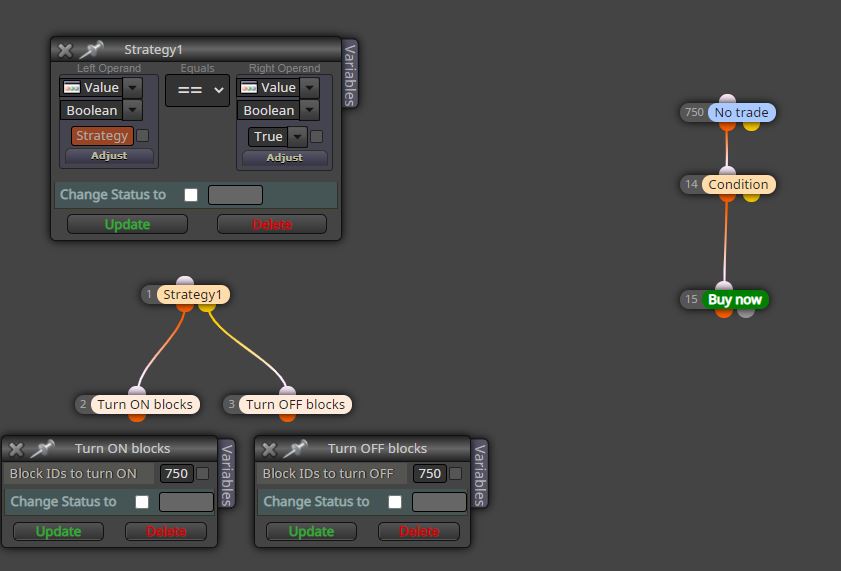Image resolution: width=841 pixels, height=571 pixels.
Task: Close the Turn ON blocks panel
Action: [x=16, y=449]
